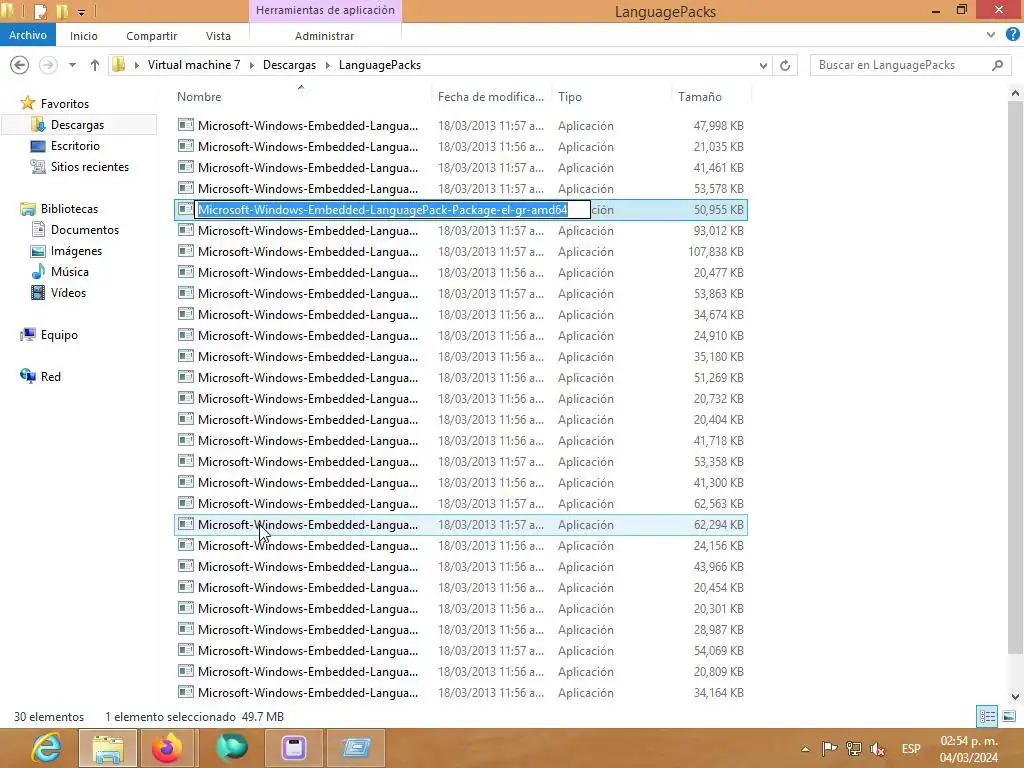Select the file sized 62,294 KB

pyautogui.click(x=460, y=524)
